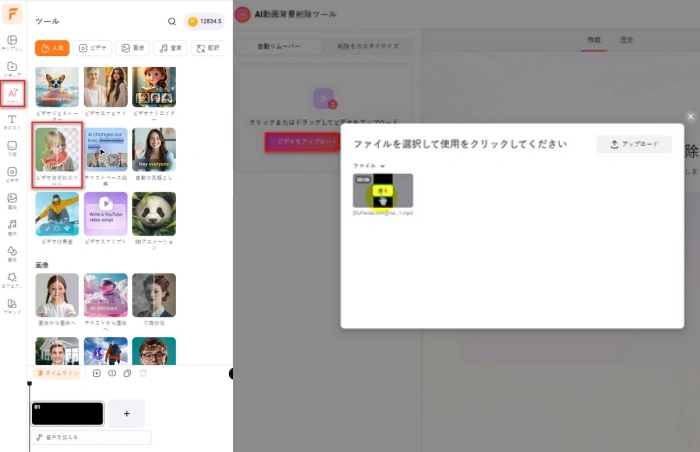Open the snowy mountain hiker tool

(106, 351)
